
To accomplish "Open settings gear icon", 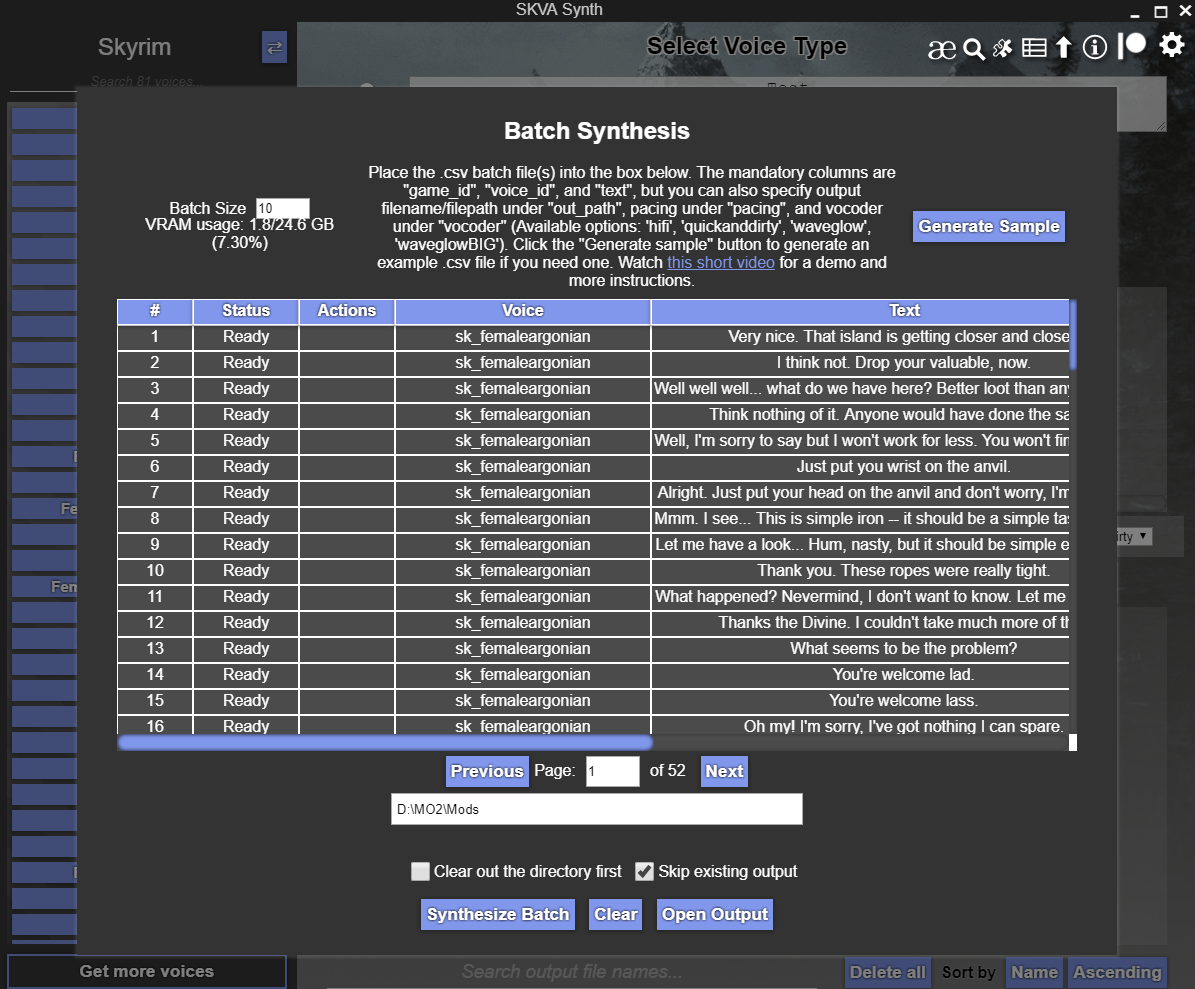I will [x=1171, y=45].
